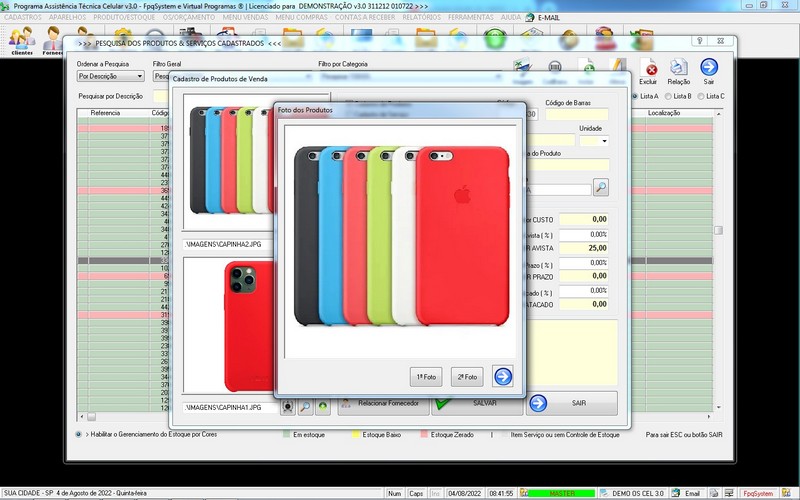800x500 pixels.
Task: Click the \IMAGENS\CAPINHA1.JPG path field
Action: [x=230, y=408]
